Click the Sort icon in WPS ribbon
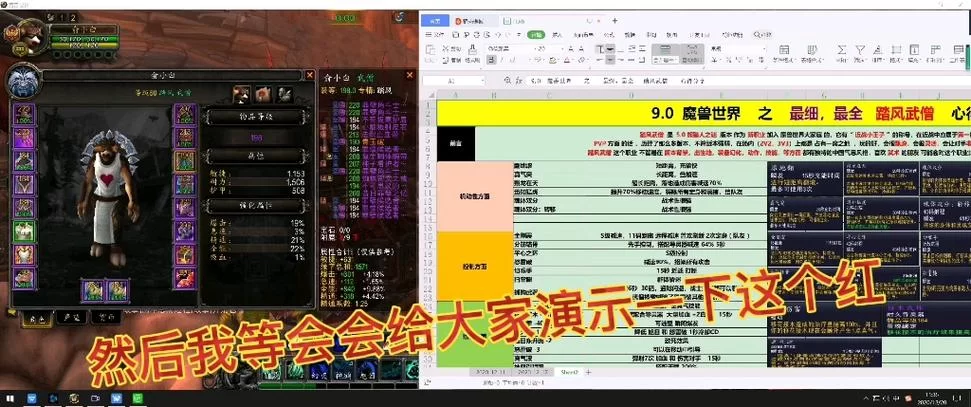The height and width of the screenshot is (407, 971). 878,50
